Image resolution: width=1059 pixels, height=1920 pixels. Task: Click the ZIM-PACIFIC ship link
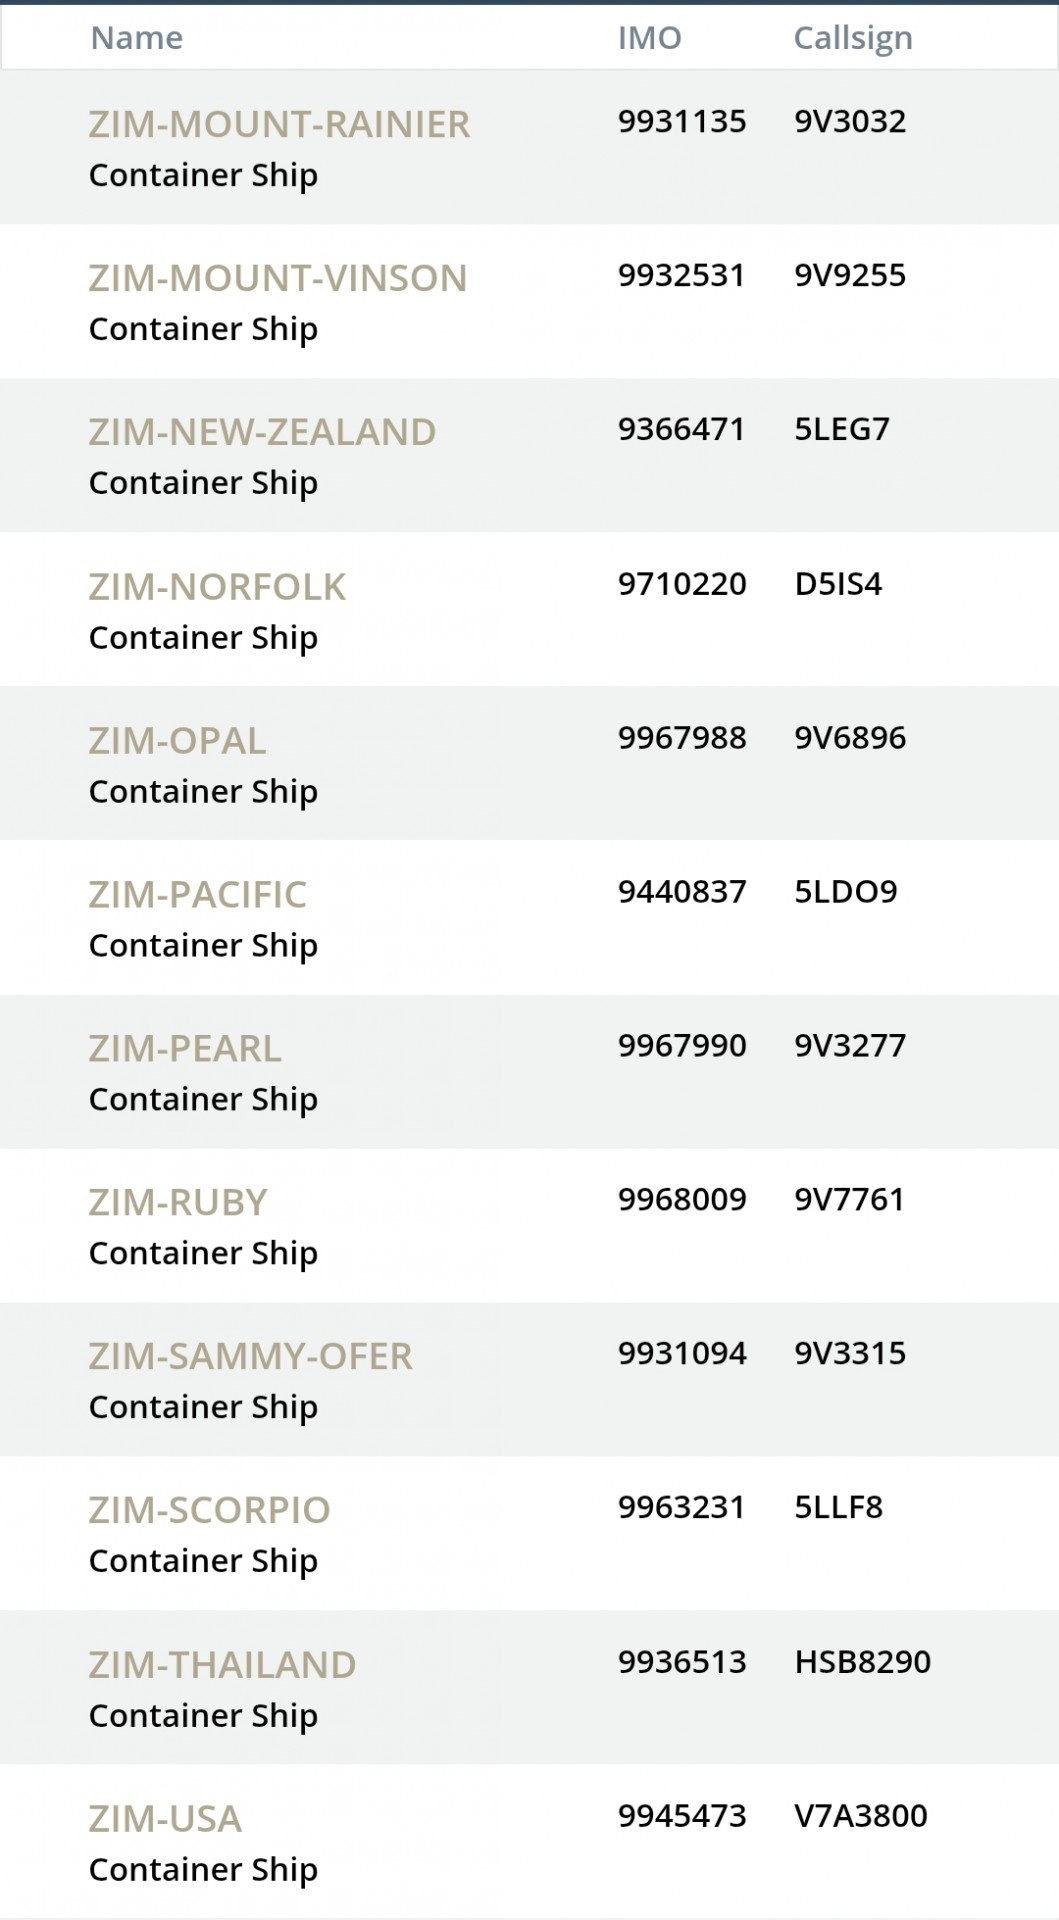click(x=197, y=895)
